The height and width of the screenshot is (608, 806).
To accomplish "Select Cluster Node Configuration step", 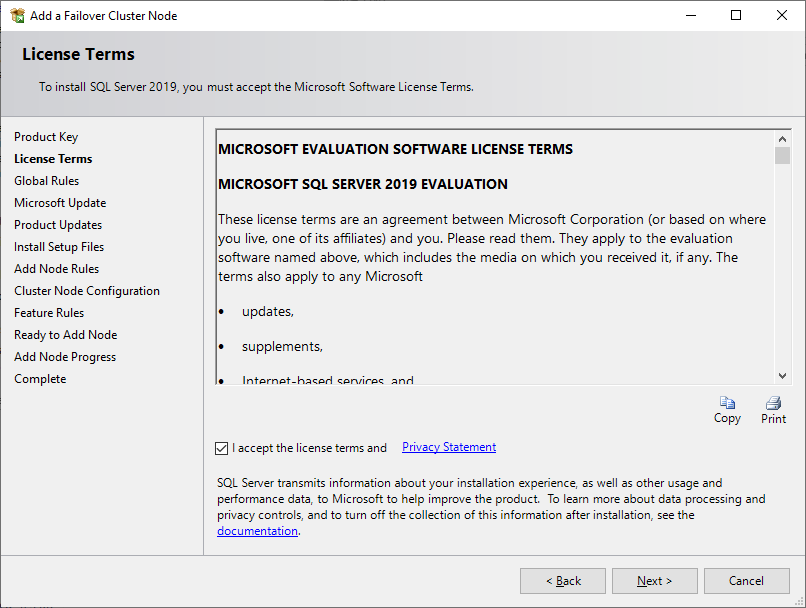I will coord(87,291).
